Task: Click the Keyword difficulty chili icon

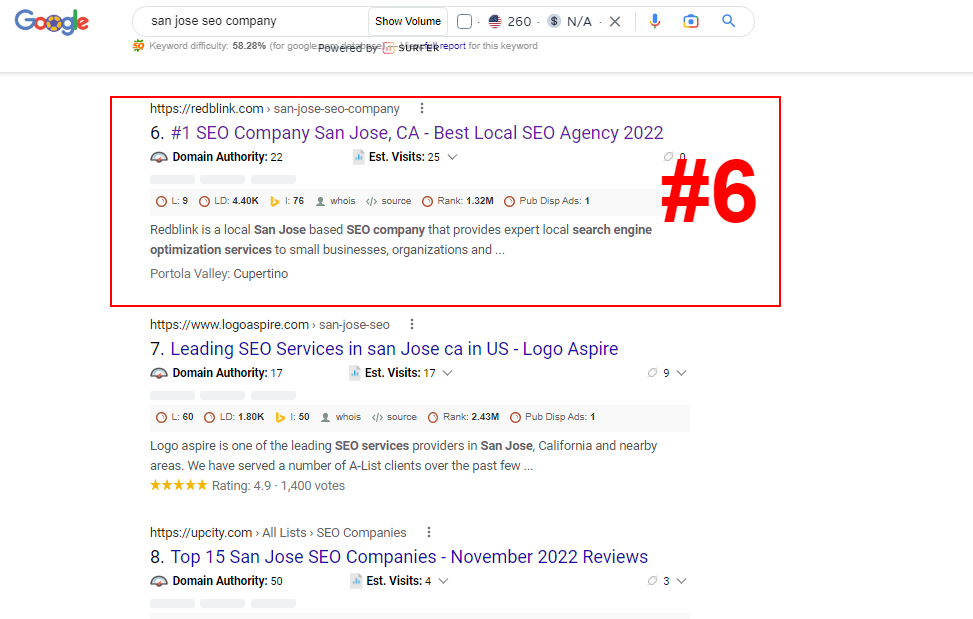Action: point(137,45)
